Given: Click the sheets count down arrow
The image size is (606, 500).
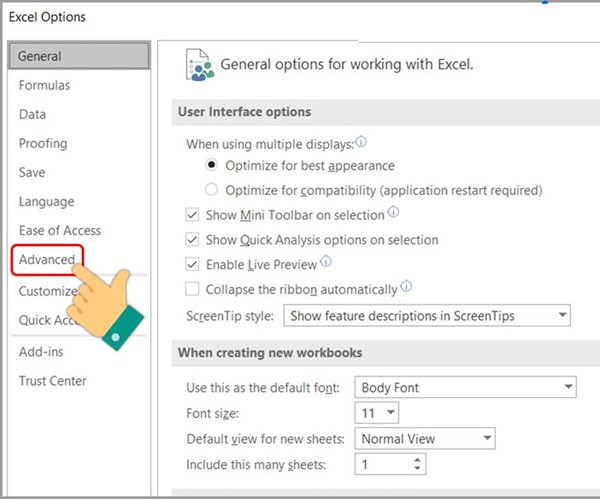Looking at the screenshot, I should pos(417,468).
